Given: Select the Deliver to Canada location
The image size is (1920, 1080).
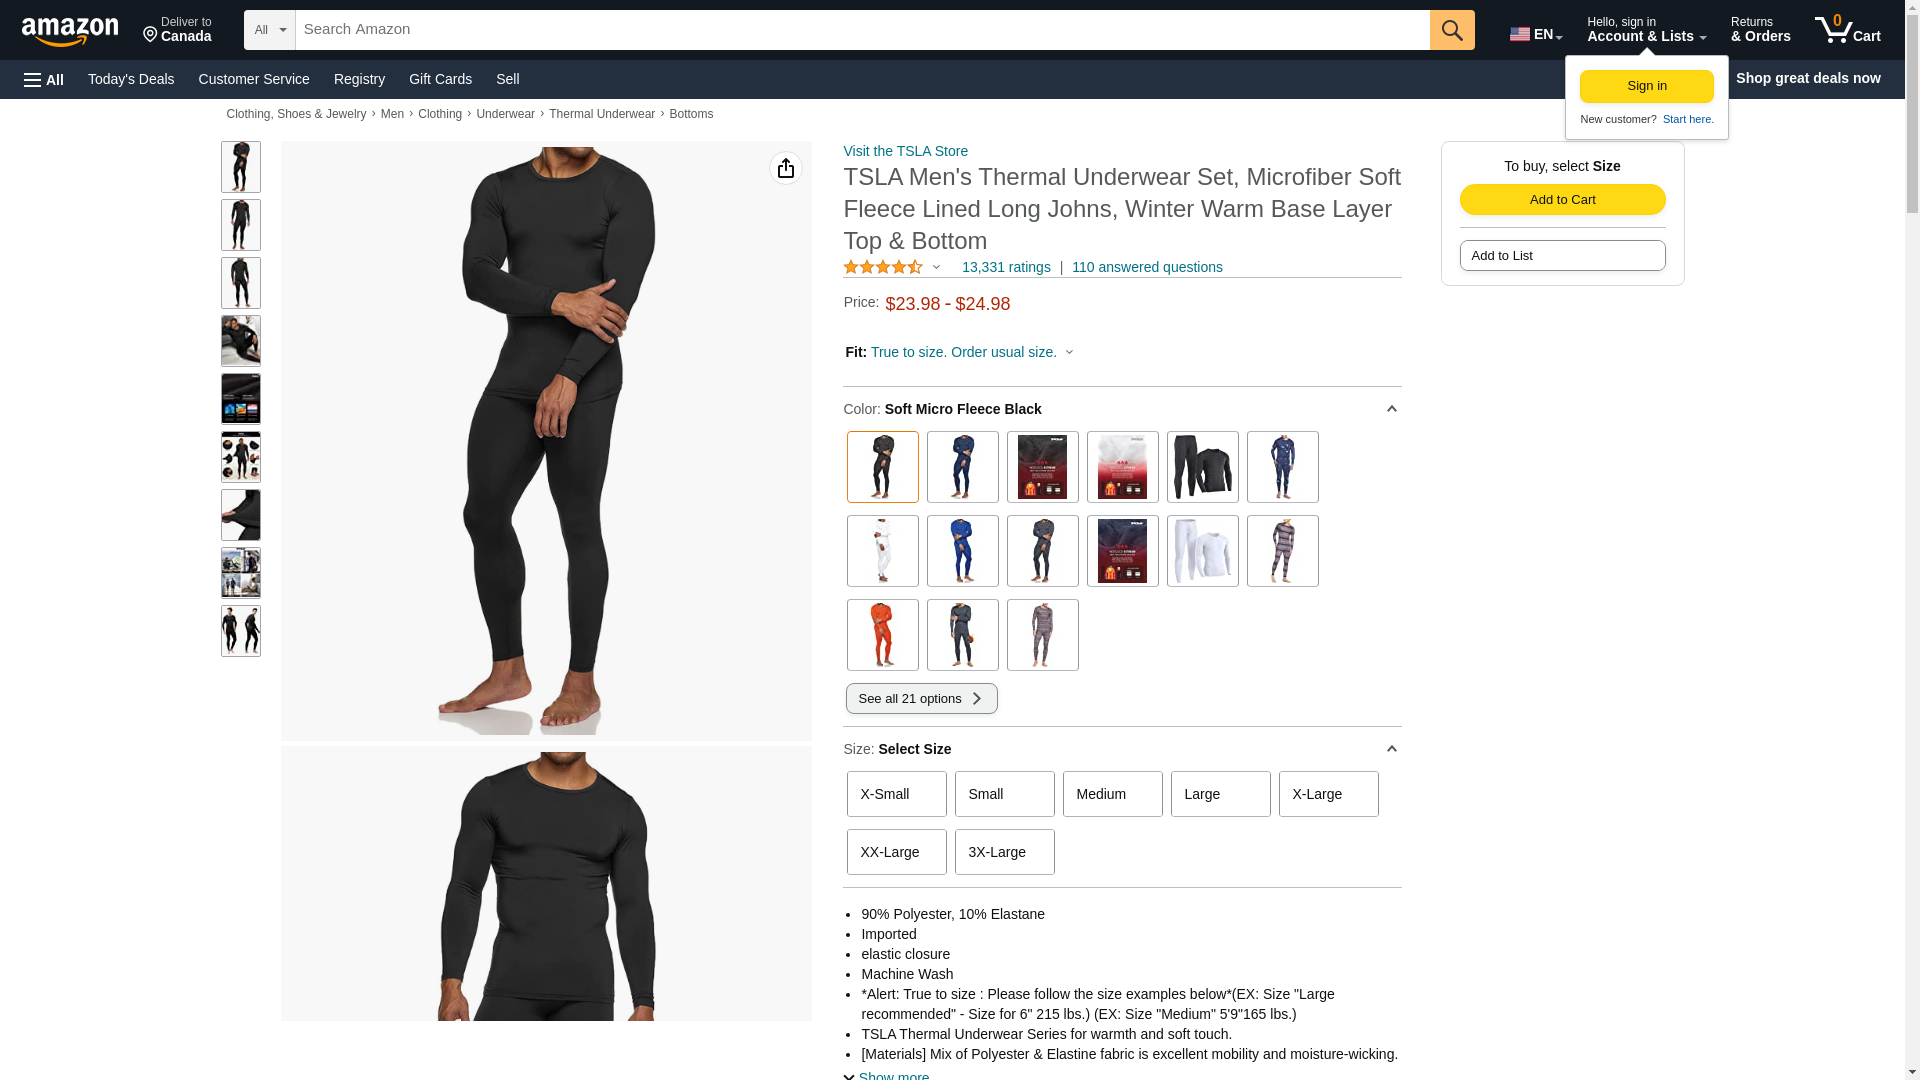Looking at the screenshot, I should tap(177, 30).
